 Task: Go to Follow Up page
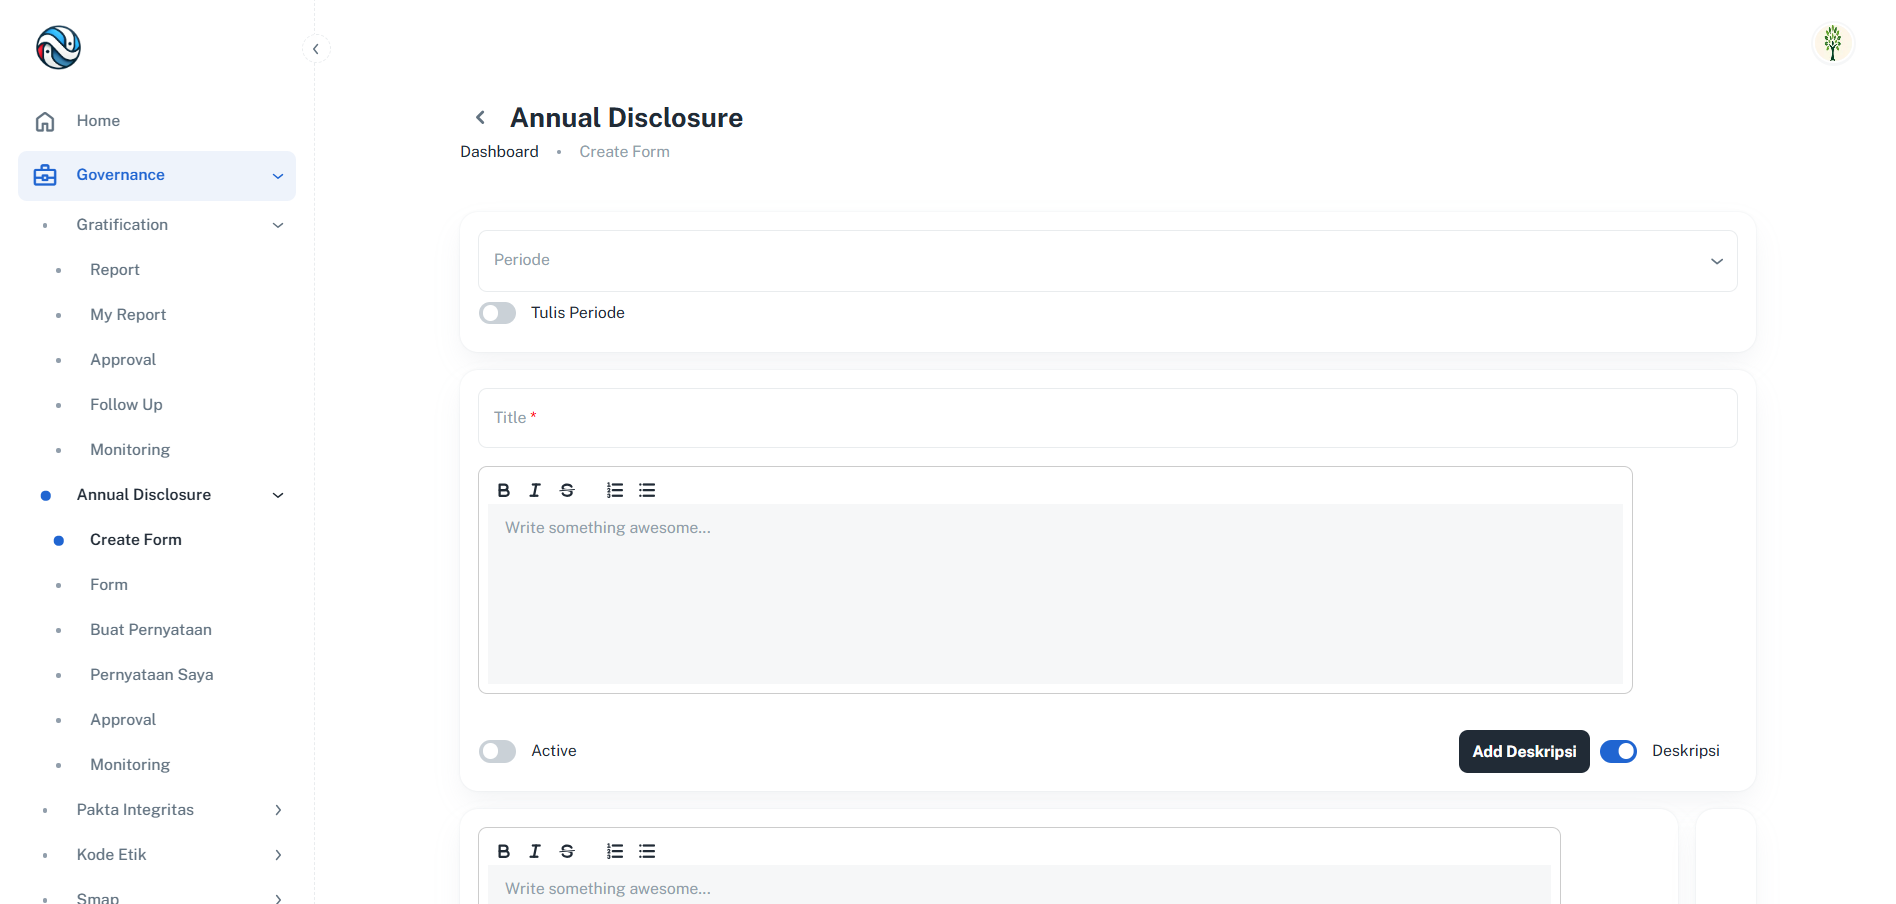point(126,405)
